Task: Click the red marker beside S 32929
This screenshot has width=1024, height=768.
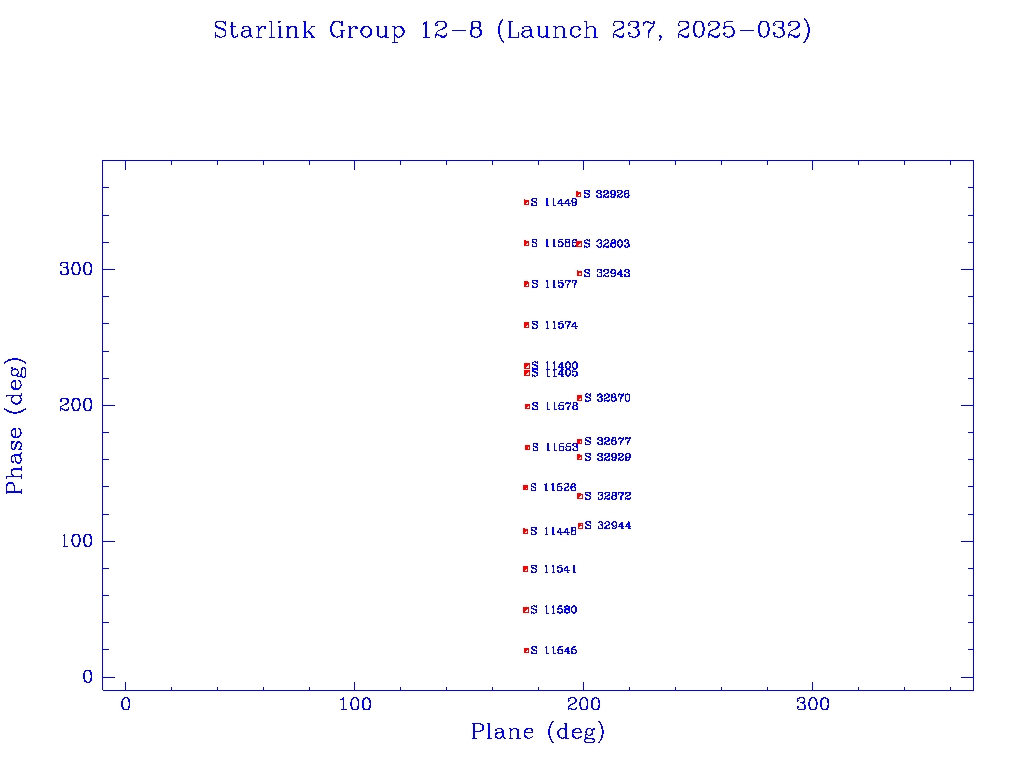Action: 579,457
